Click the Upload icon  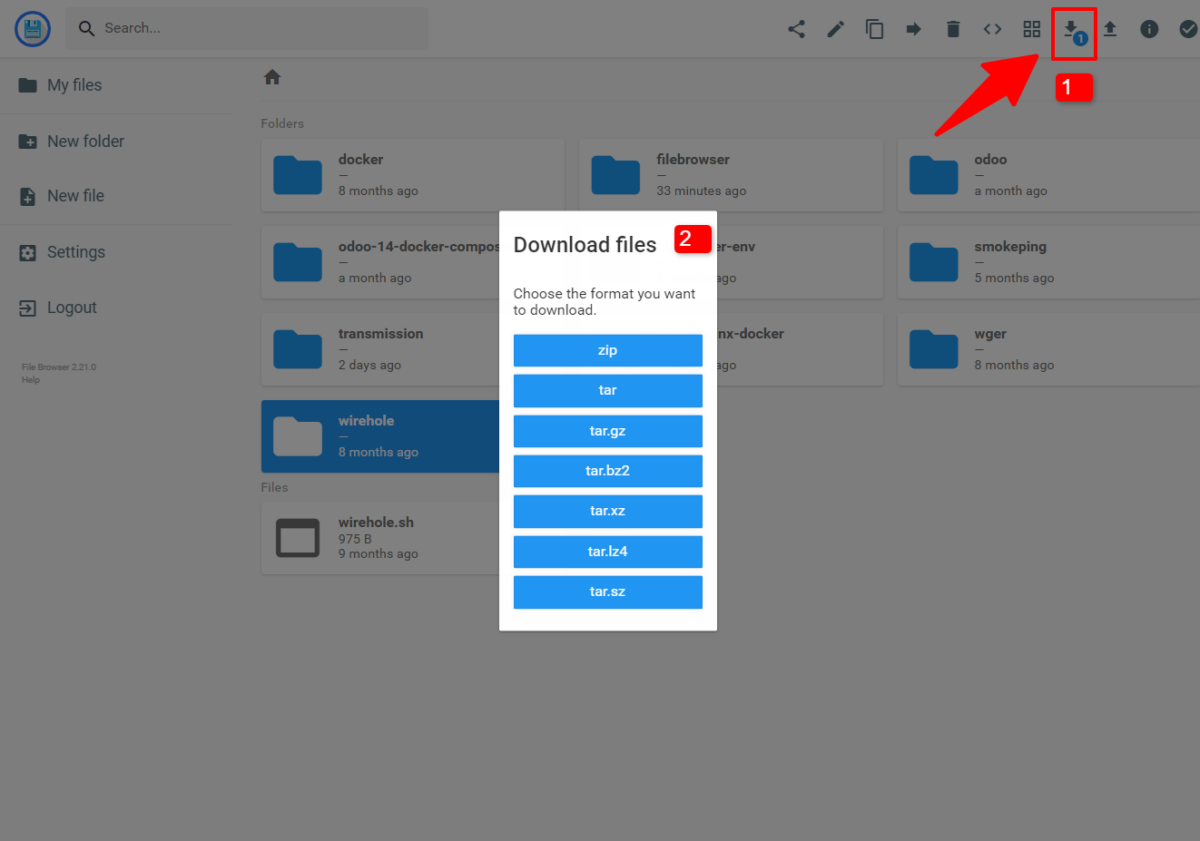[x=1110, y=28]
